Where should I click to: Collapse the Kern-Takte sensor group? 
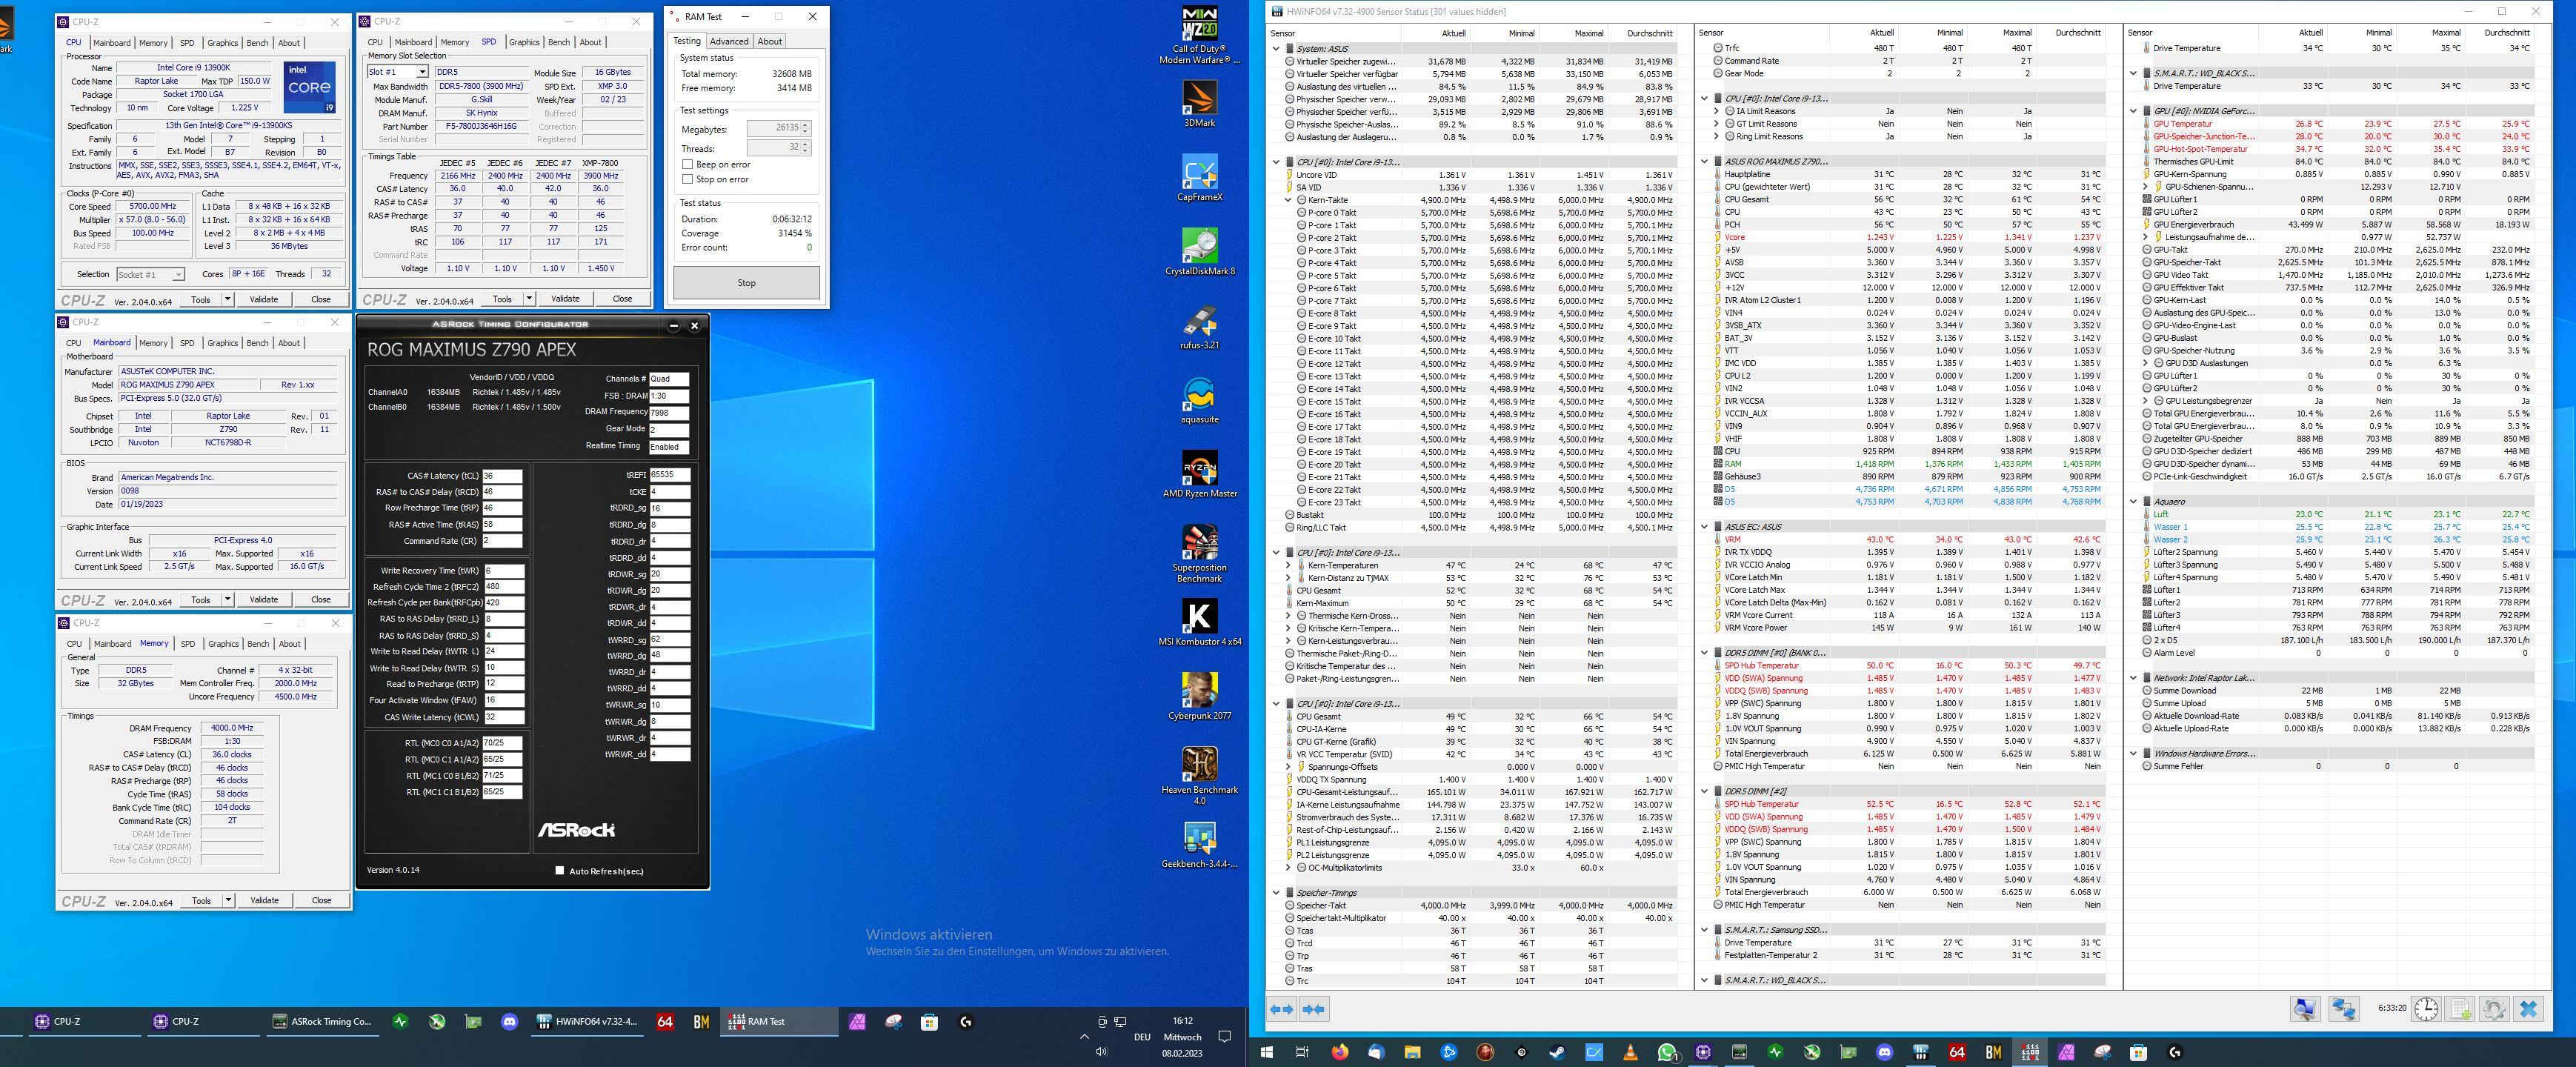point(1288,200)
